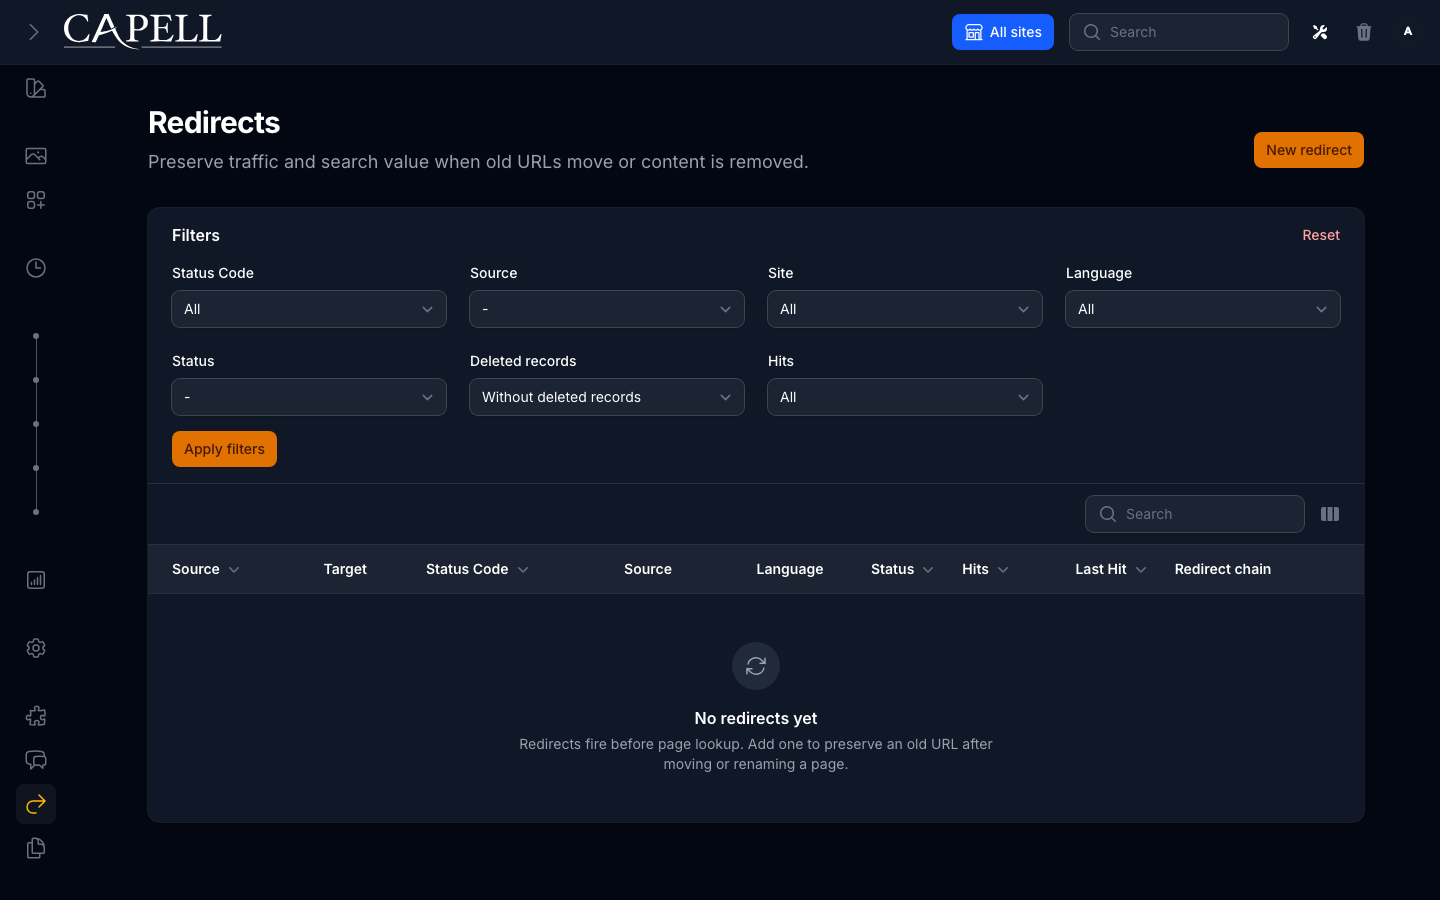Open the clock history icon in the sidebar

pyautogui.click(x=36, y=268)
